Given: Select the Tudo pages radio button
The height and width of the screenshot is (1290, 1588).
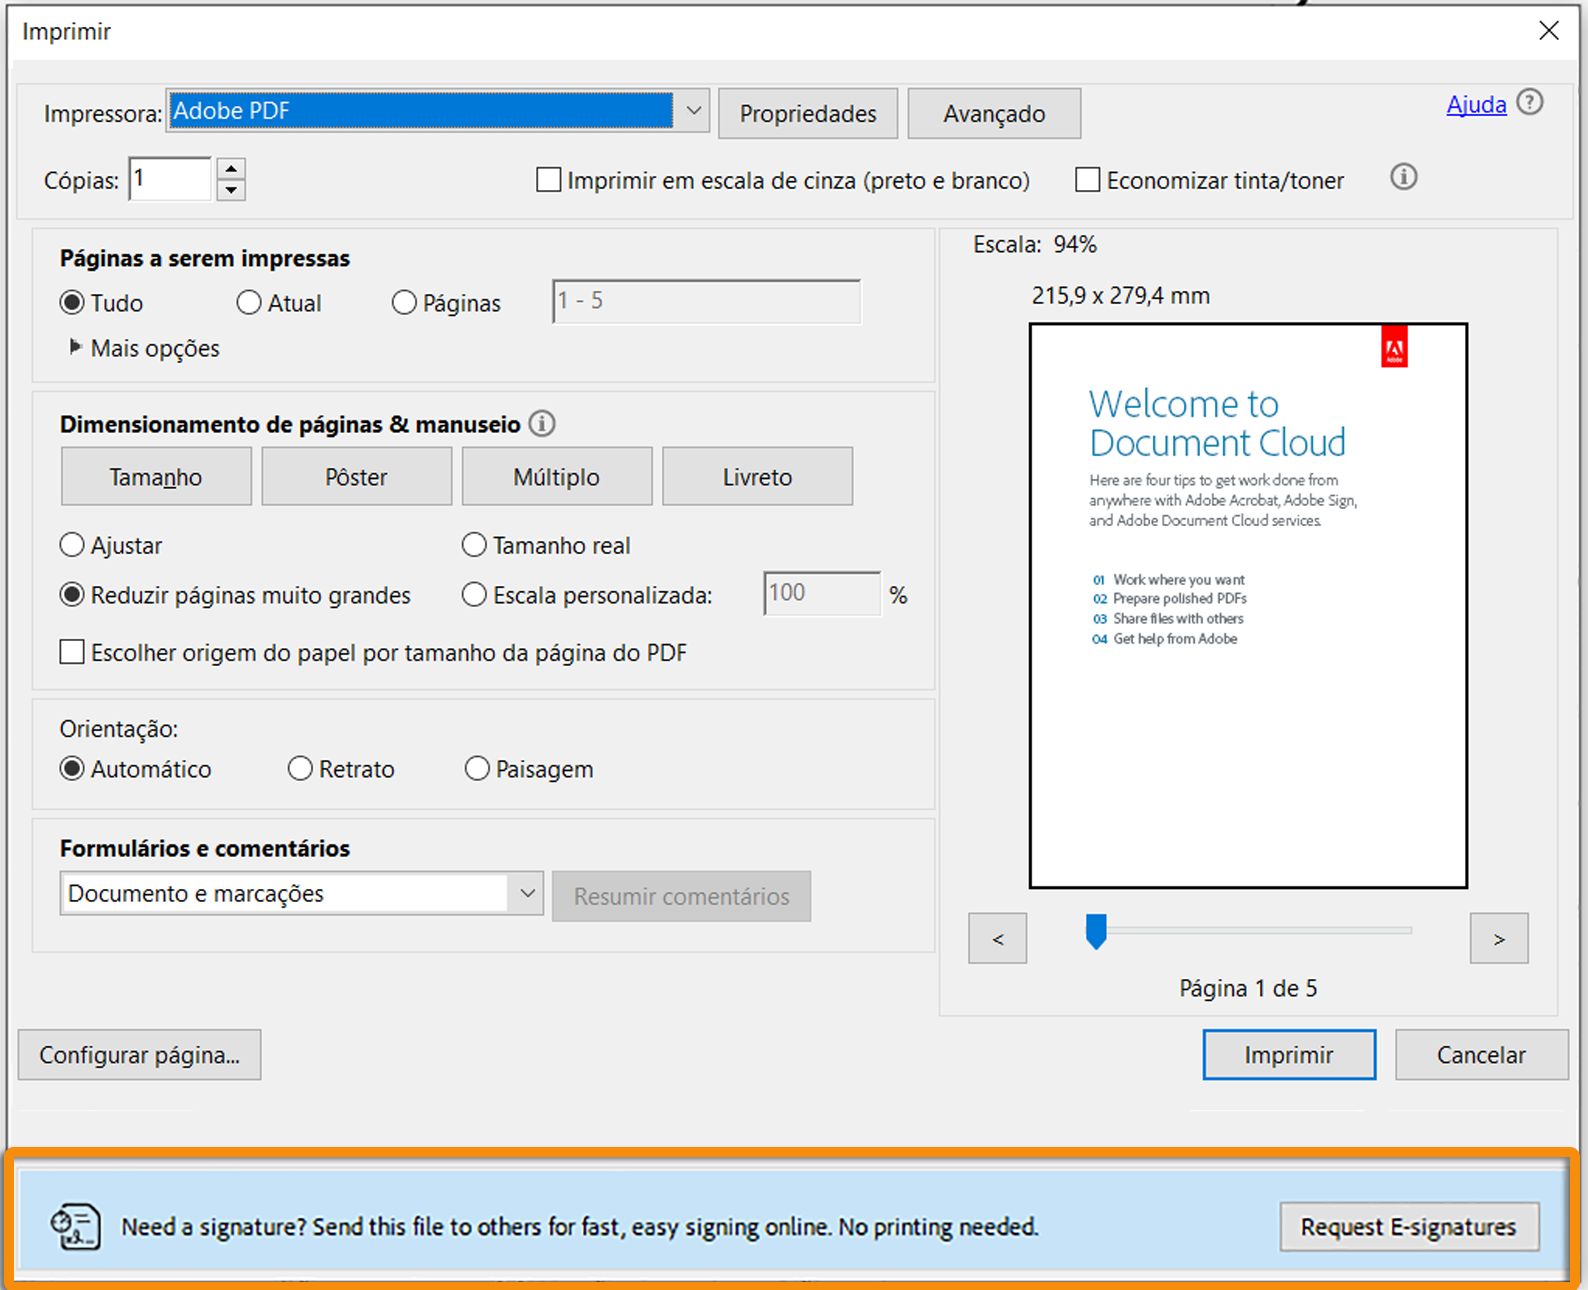Looking at the screenshot, I should point(72,303).
